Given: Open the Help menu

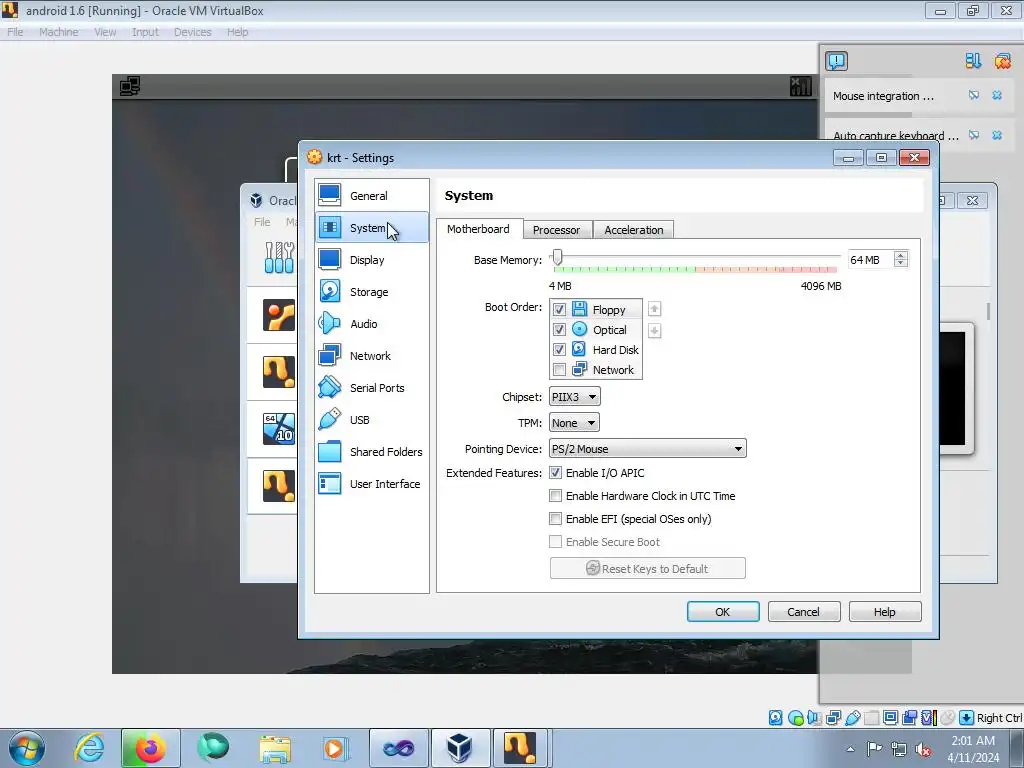Looking at the screenshot, I should [238, 32].
